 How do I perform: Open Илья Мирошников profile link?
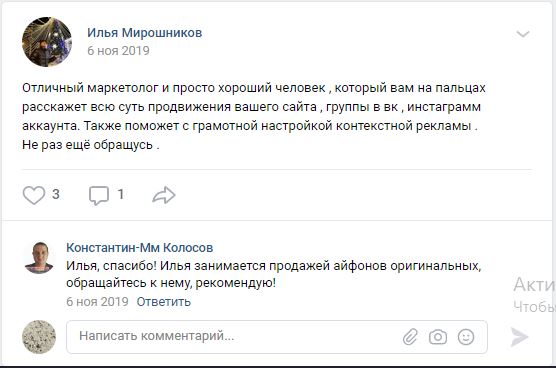coord(145,33)
